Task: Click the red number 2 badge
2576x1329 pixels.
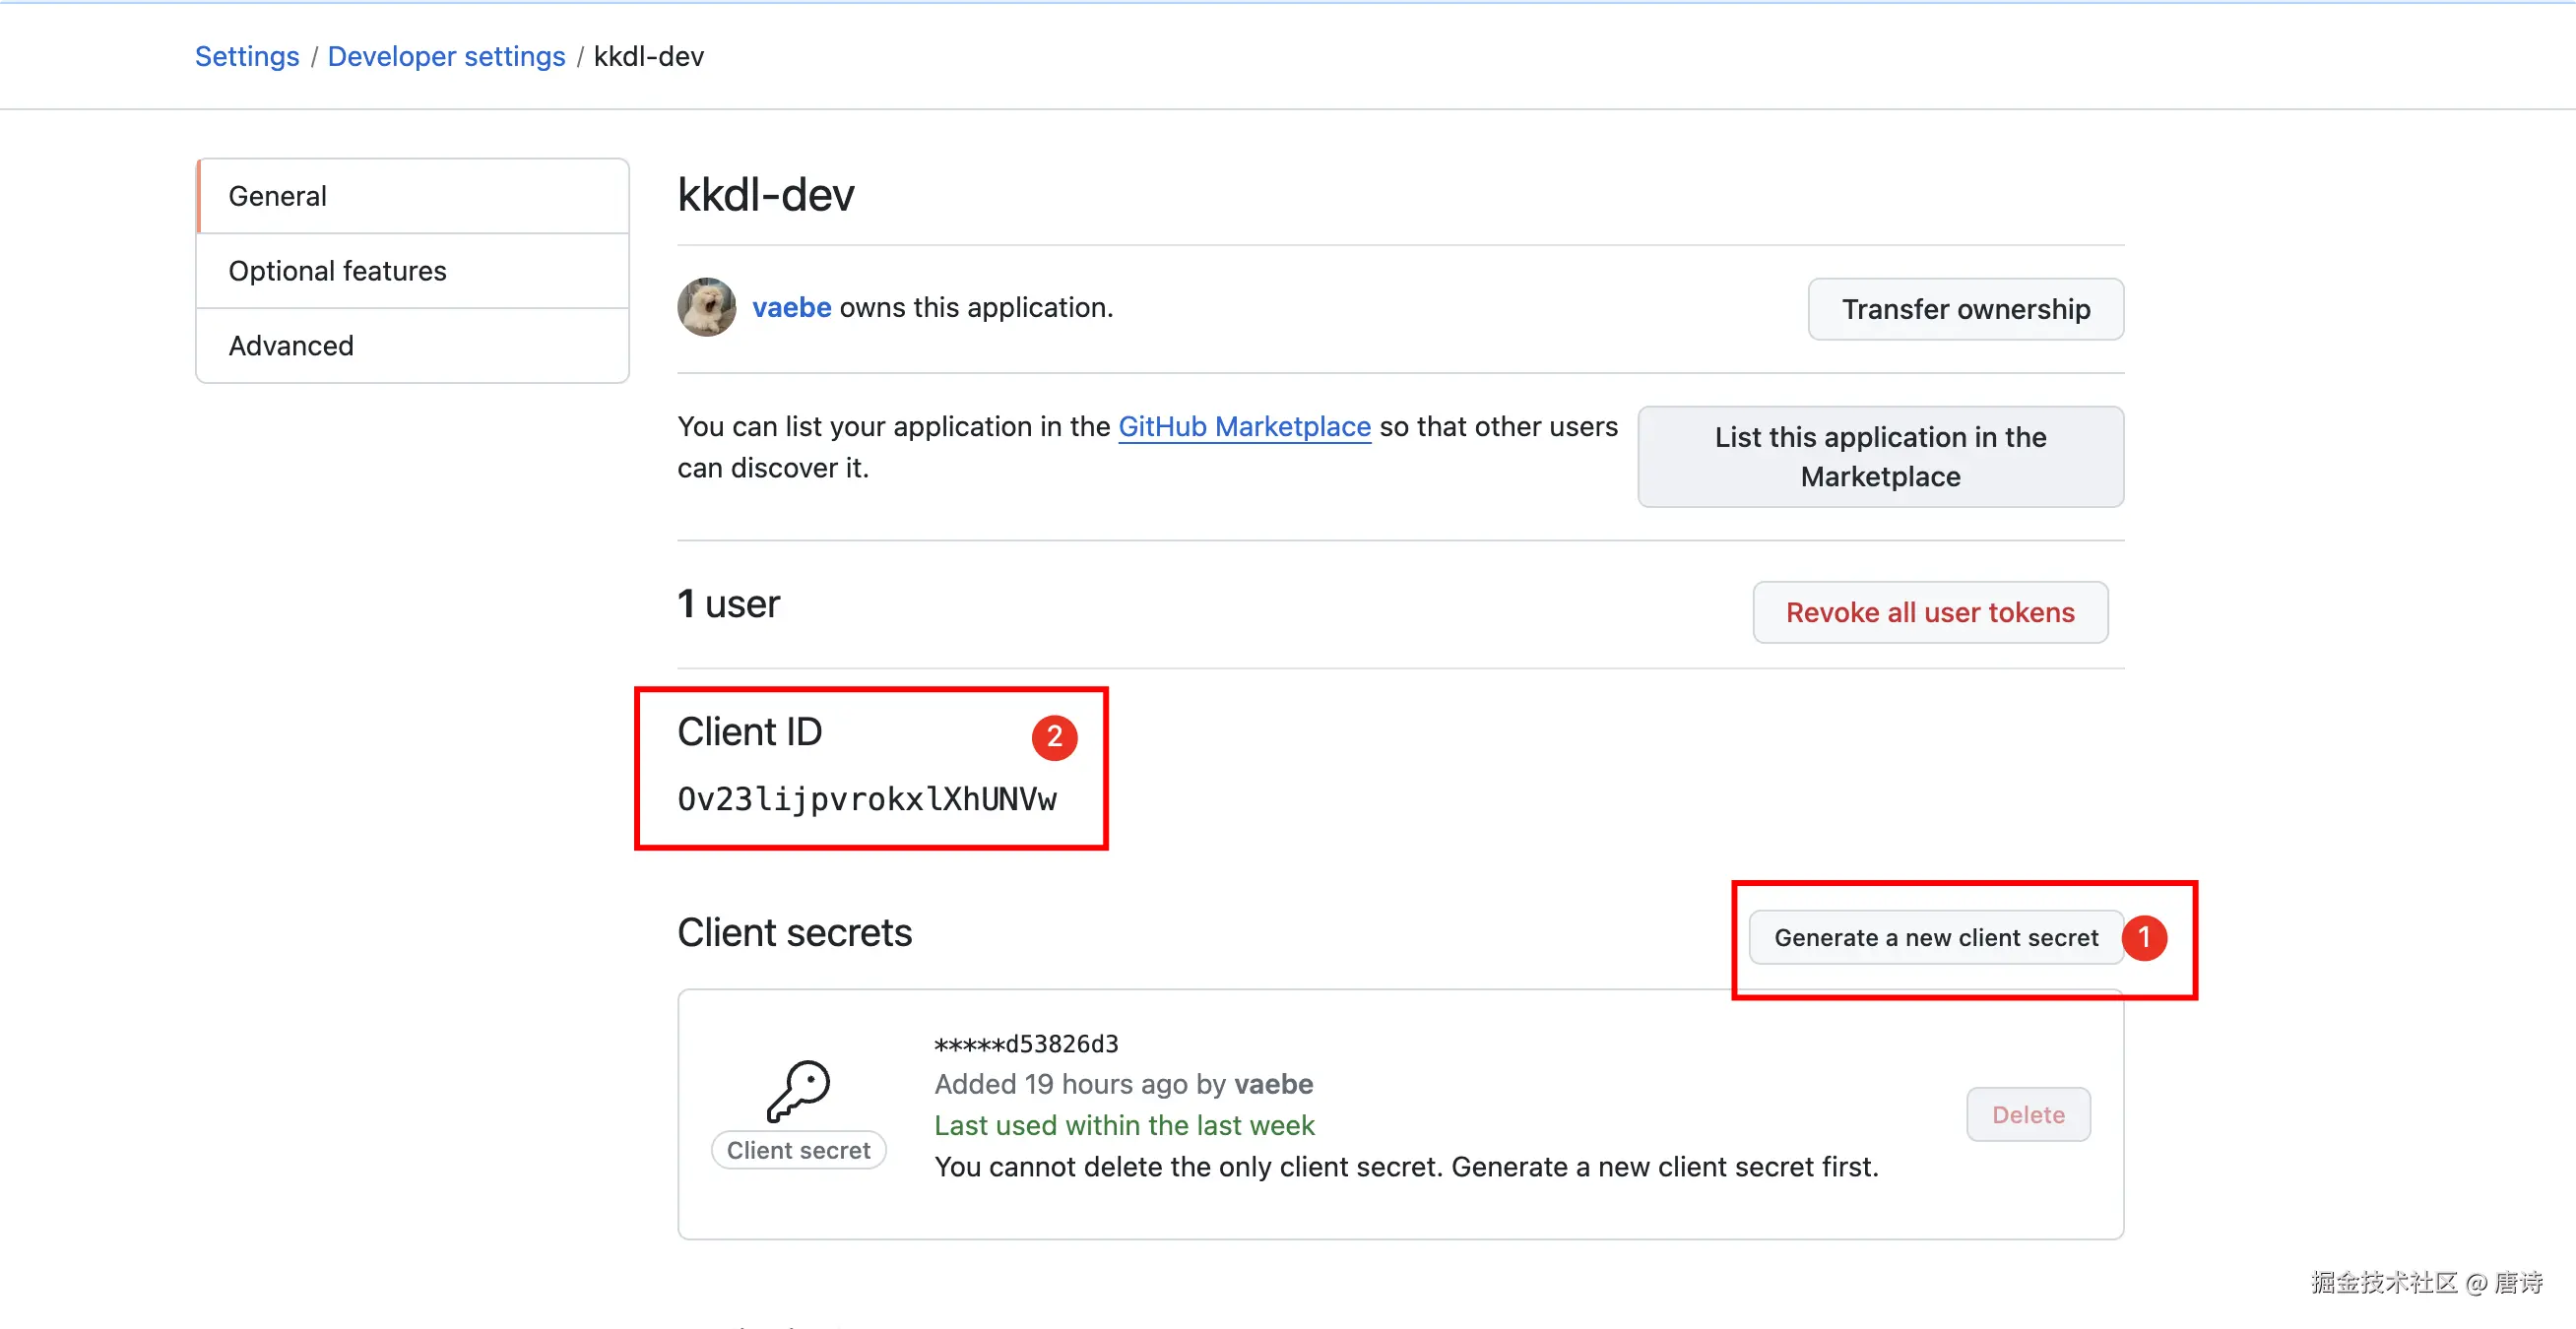Action: [1054, 737]
